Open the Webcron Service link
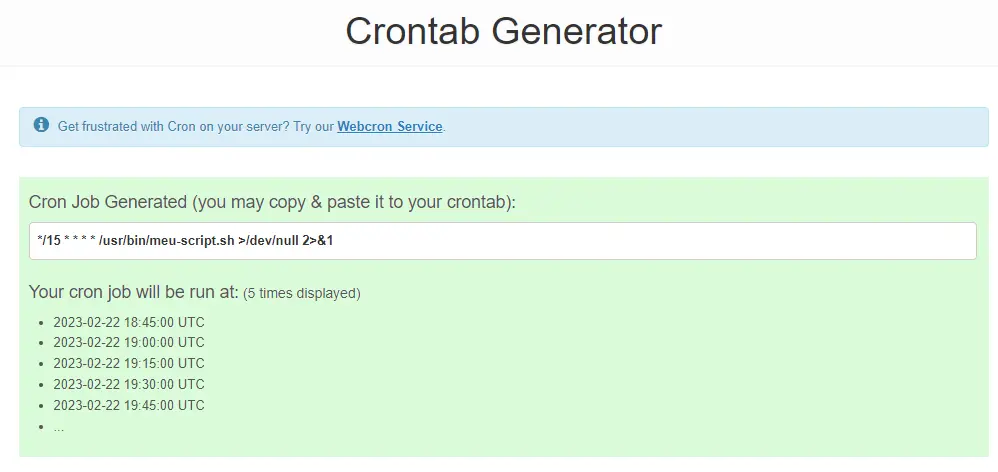The height and width of the screenshot is (472, 998). point(390,127)
